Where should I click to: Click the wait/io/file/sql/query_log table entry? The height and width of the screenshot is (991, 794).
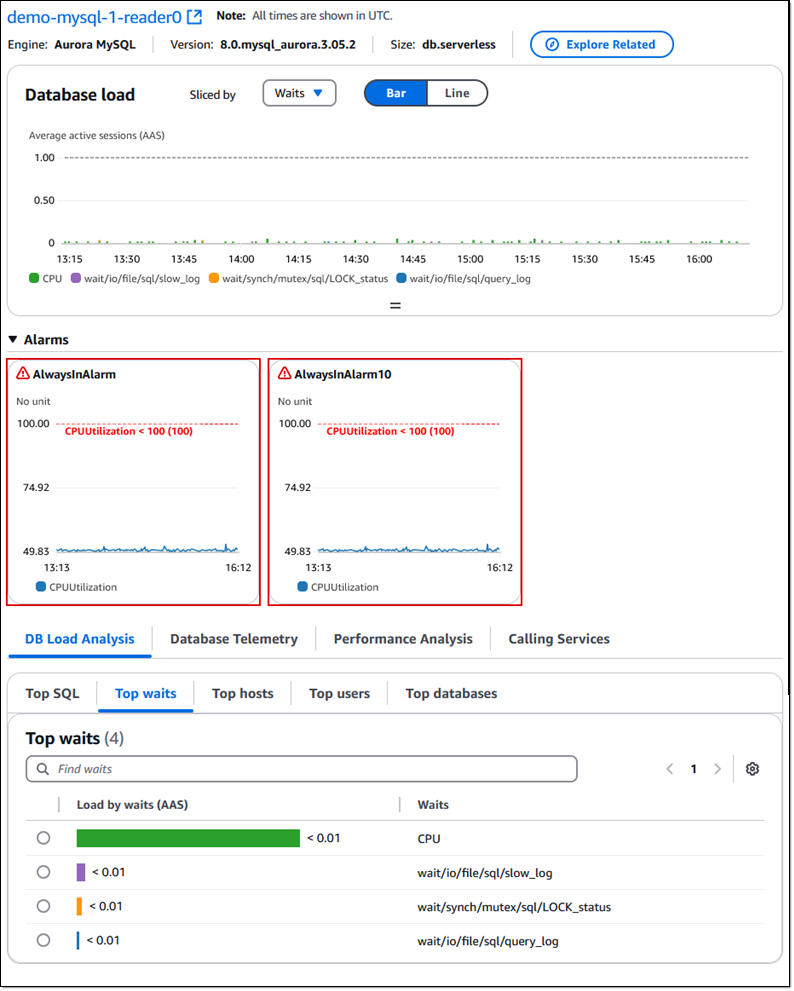[487, 941]
